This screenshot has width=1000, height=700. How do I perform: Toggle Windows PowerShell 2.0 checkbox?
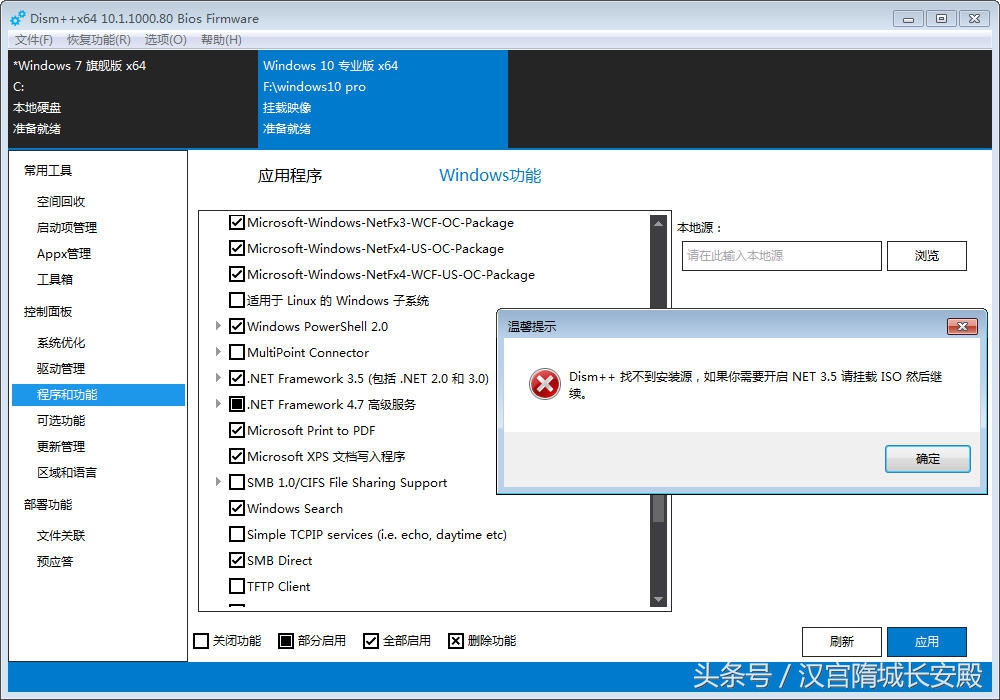tap(237, 326)
